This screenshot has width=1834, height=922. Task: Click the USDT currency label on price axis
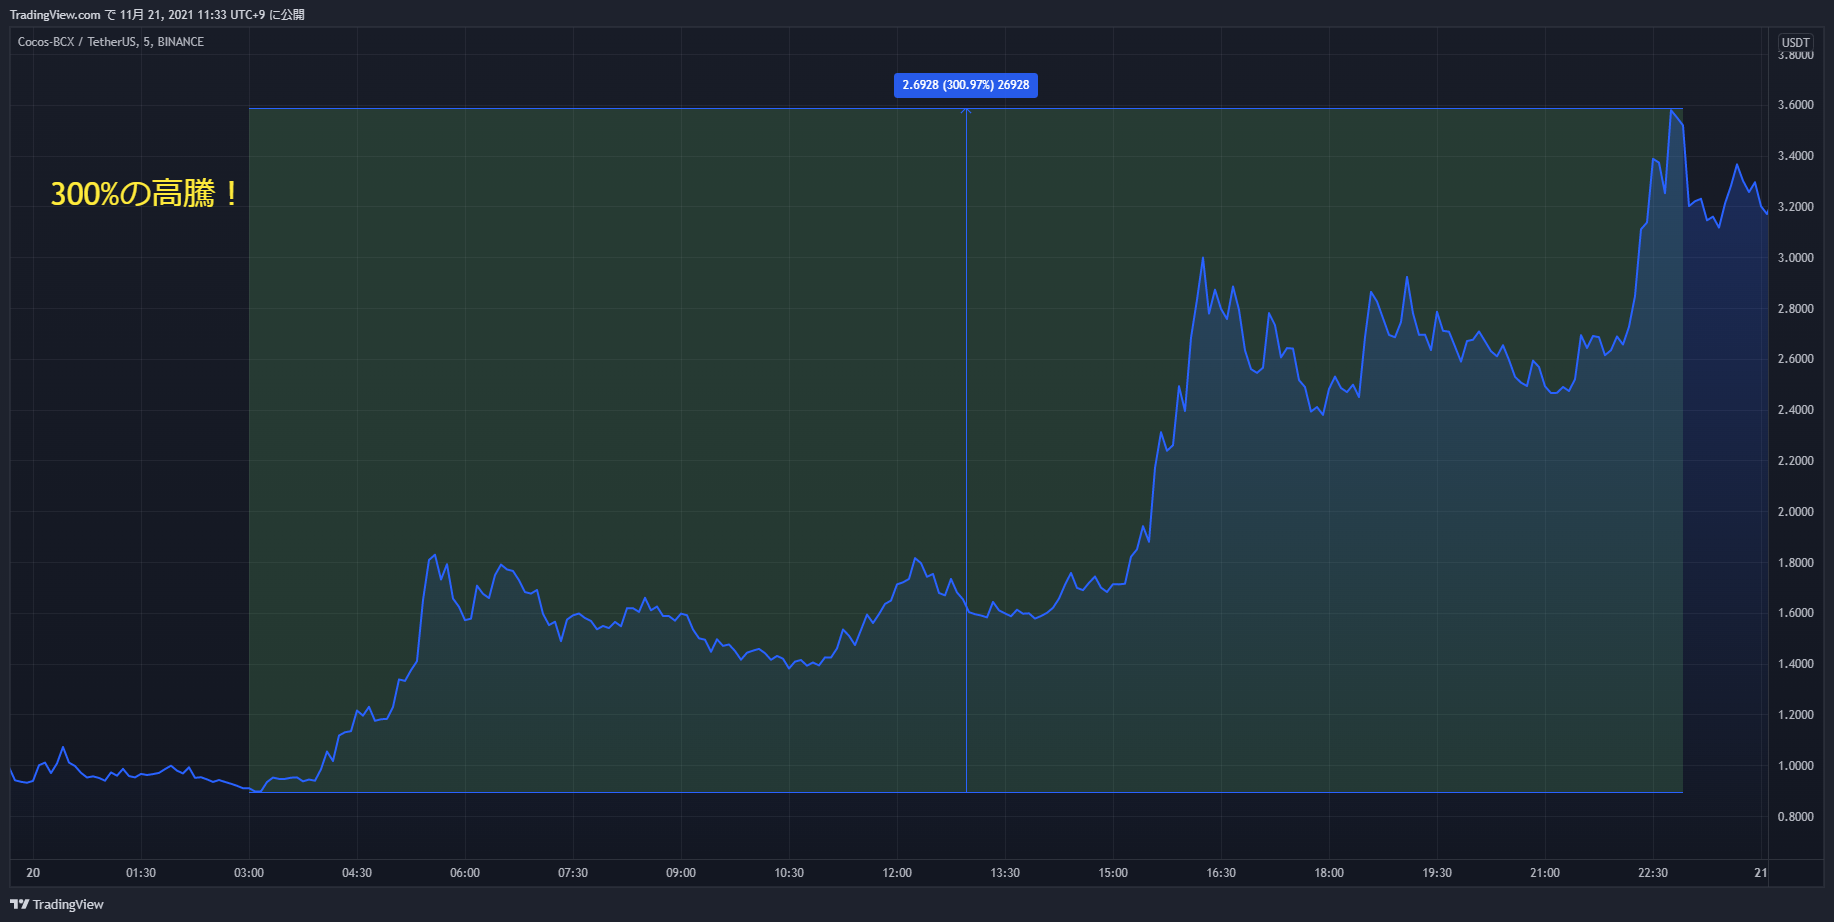(1796, 42)
